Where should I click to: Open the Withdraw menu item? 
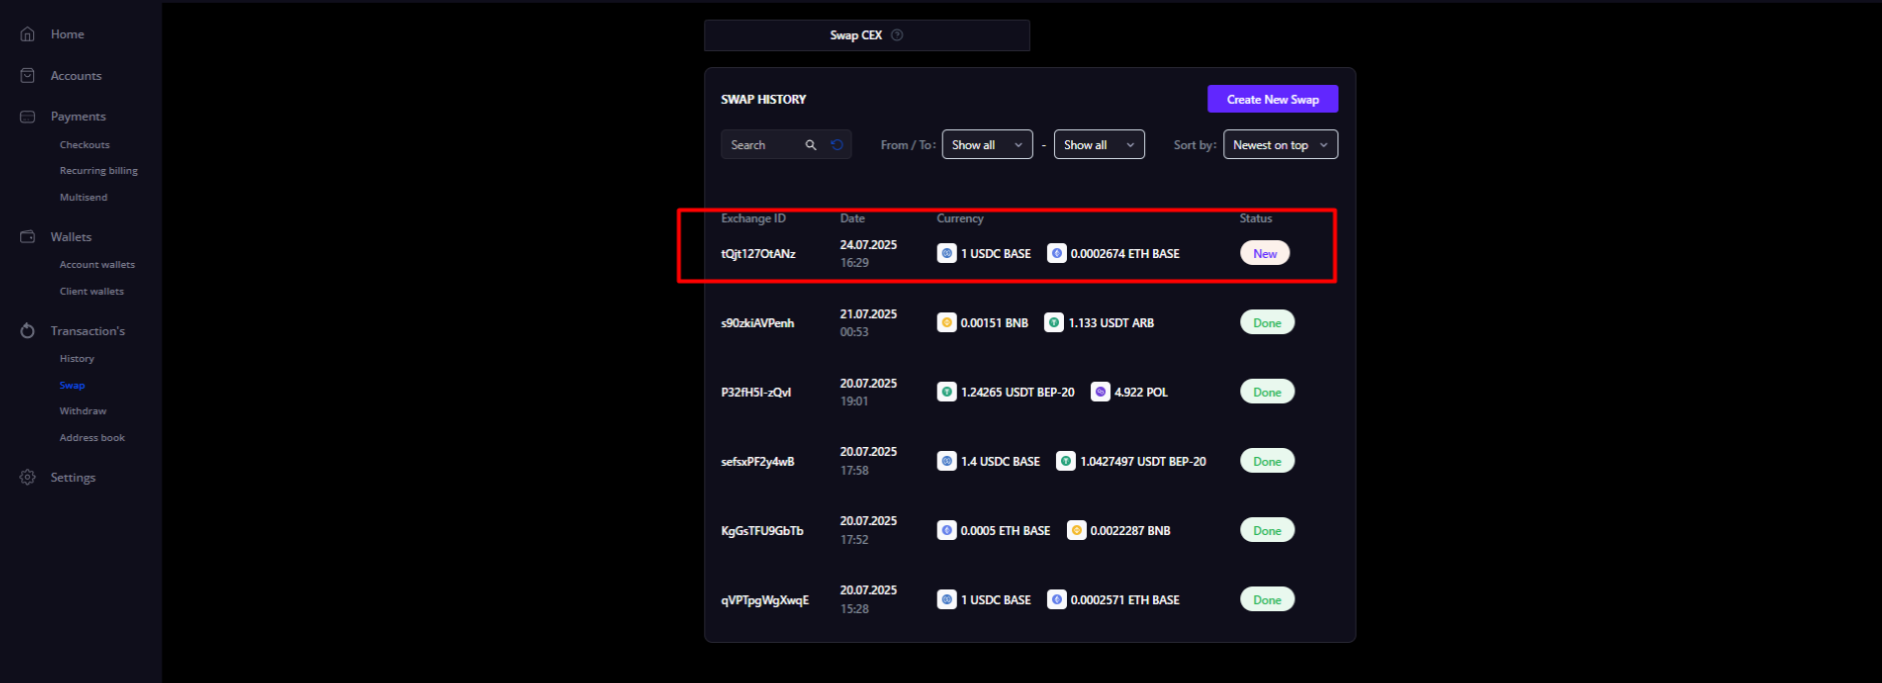click(x=83, y=411)
